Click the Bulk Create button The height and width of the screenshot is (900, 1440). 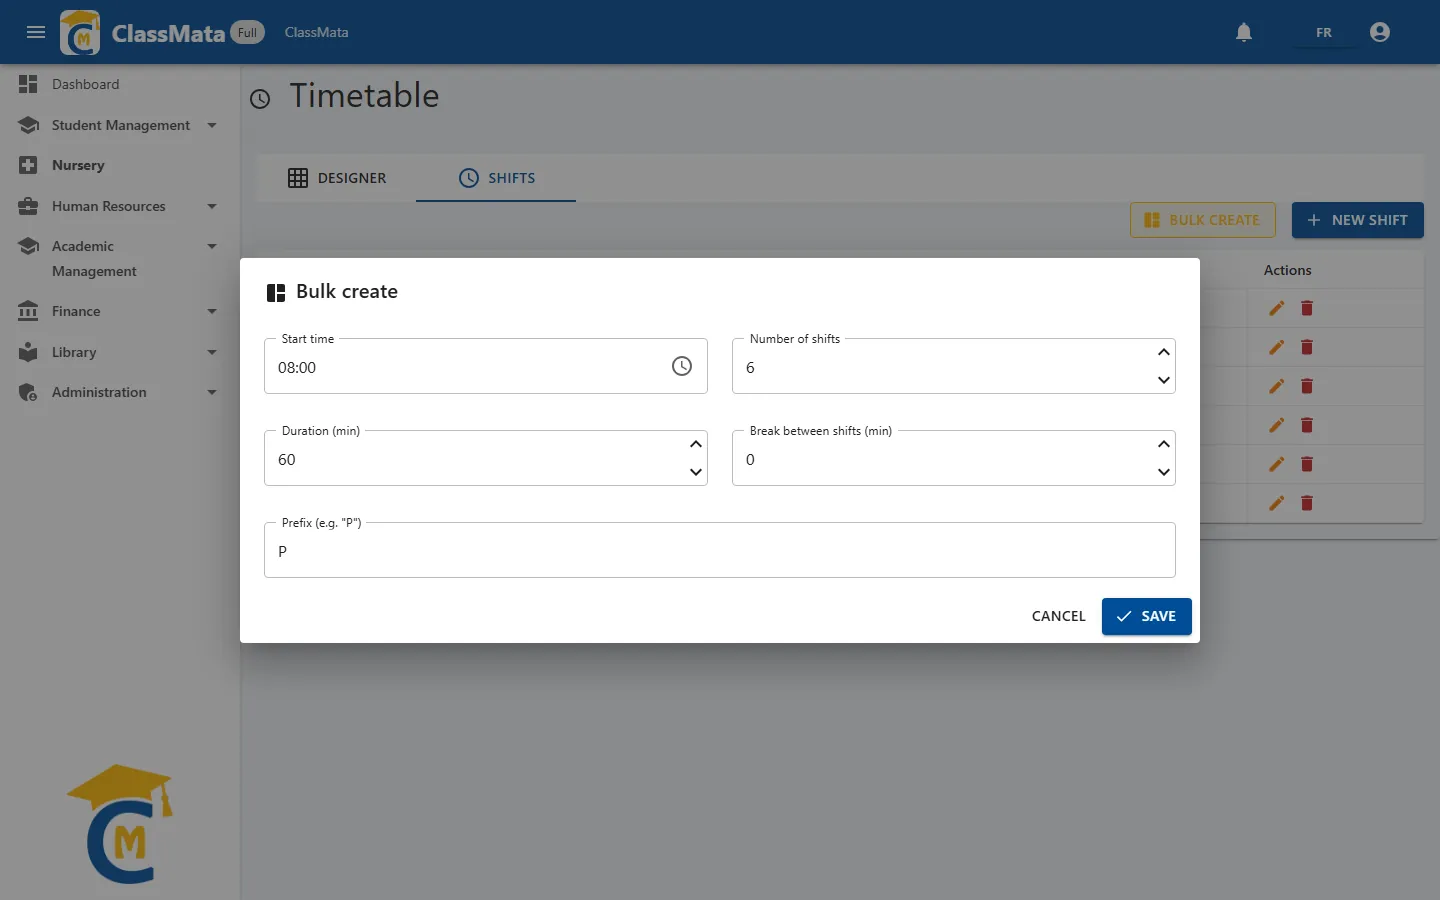[x=1202, y=220]
